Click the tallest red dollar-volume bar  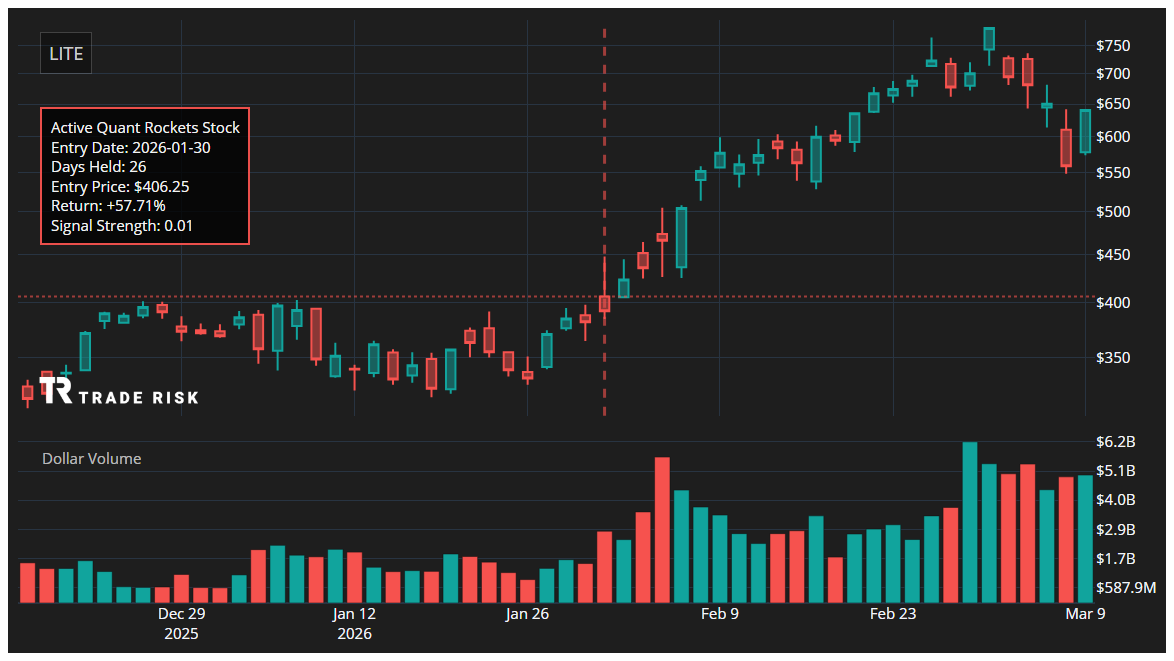tap(662, 530)
